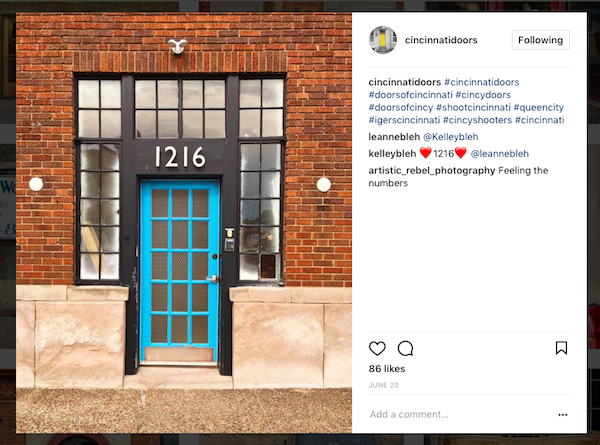Open the cincinnatidoors profile avatar
Viewport: 600px width, 445px height.
pos(382,40)
